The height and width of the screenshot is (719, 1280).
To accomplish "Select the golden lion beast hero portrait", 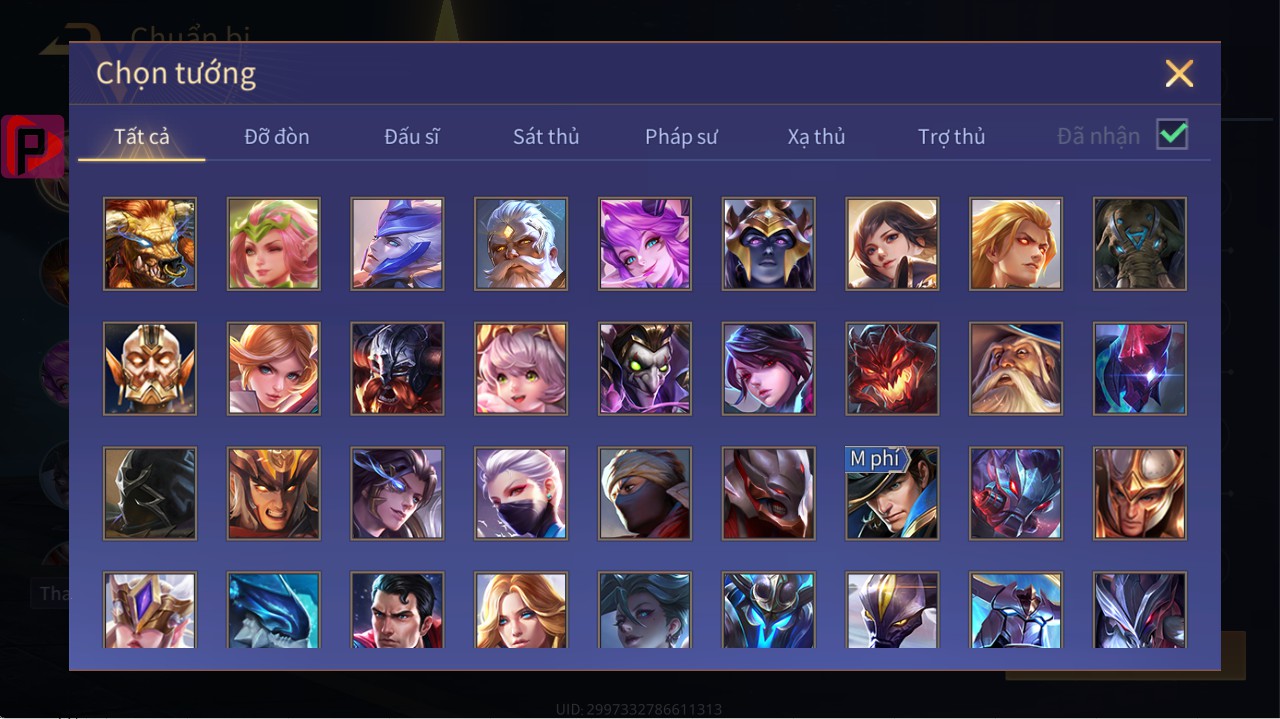I will point(150,244).
